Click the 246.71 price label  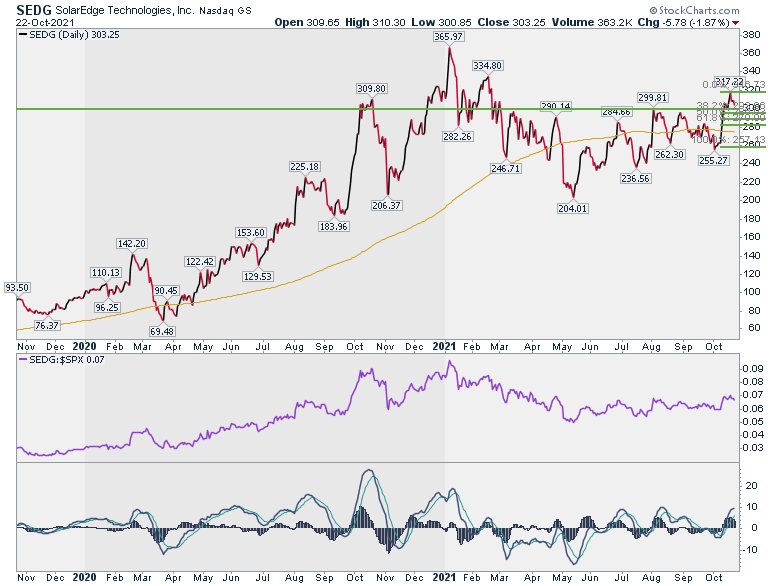505,169
